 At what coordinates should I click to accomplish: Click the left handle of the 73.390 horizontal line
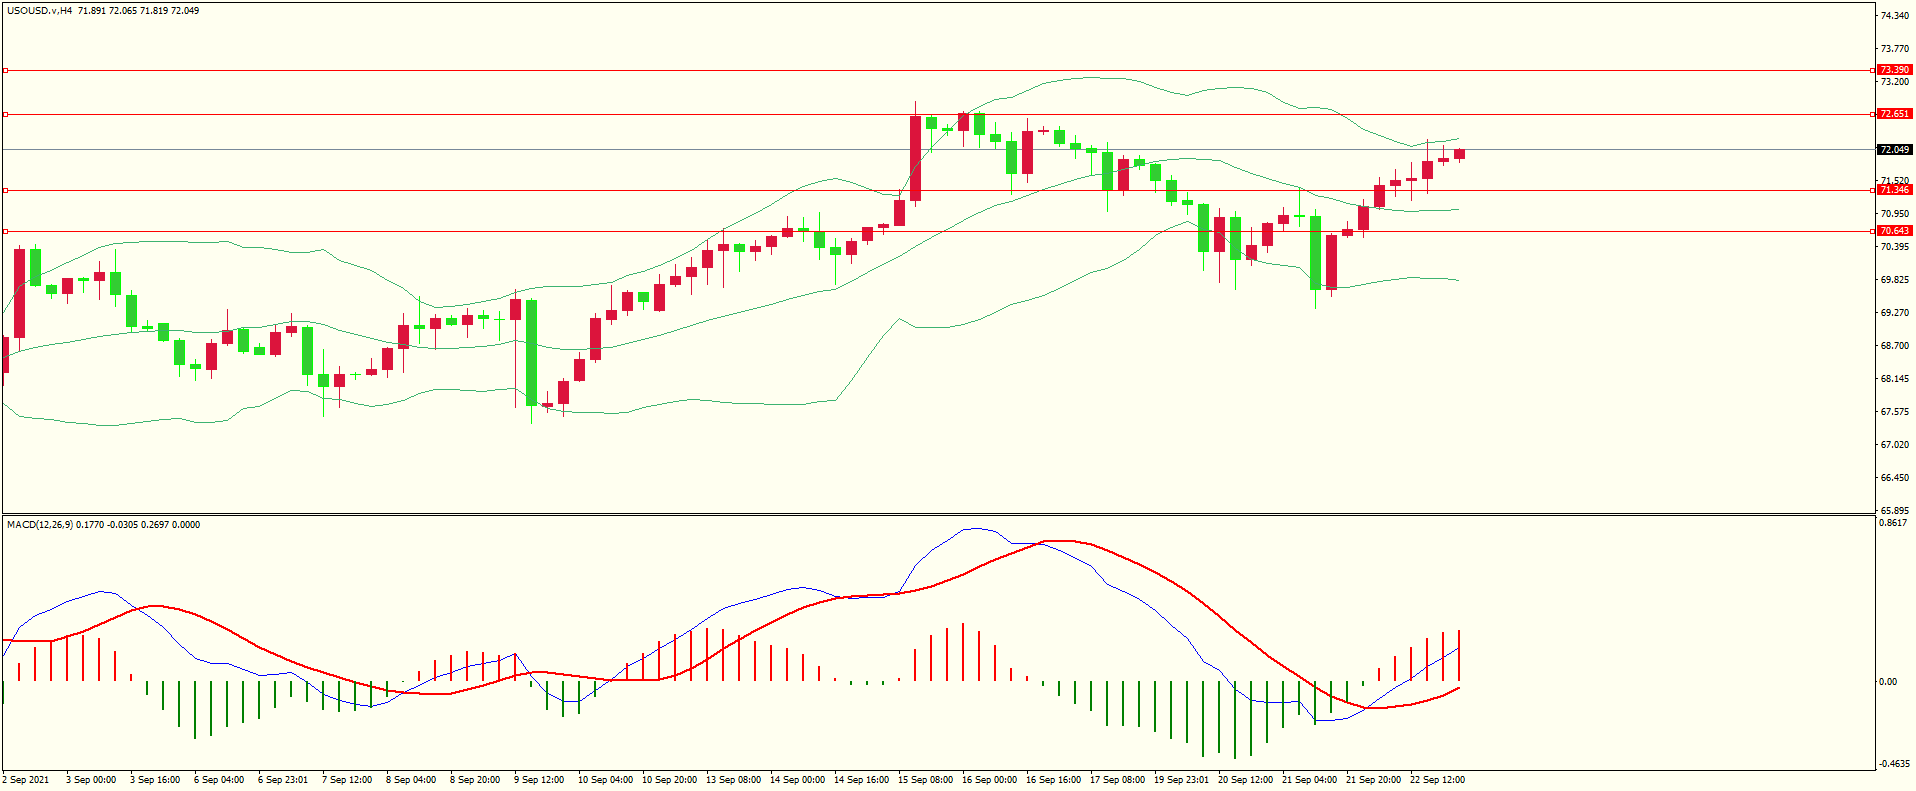click(x=5, y=70)
